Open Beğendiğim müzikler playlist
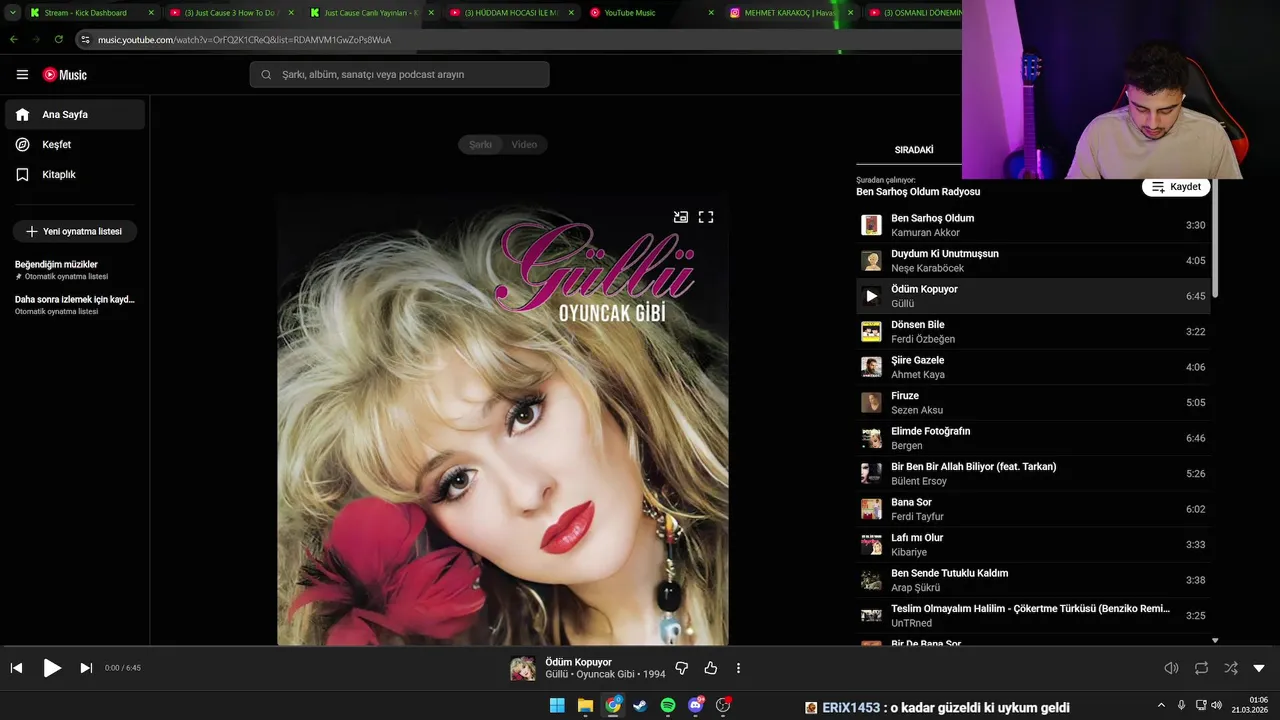The height and width of the screenshot is (720, 1280). coord(75,270)
